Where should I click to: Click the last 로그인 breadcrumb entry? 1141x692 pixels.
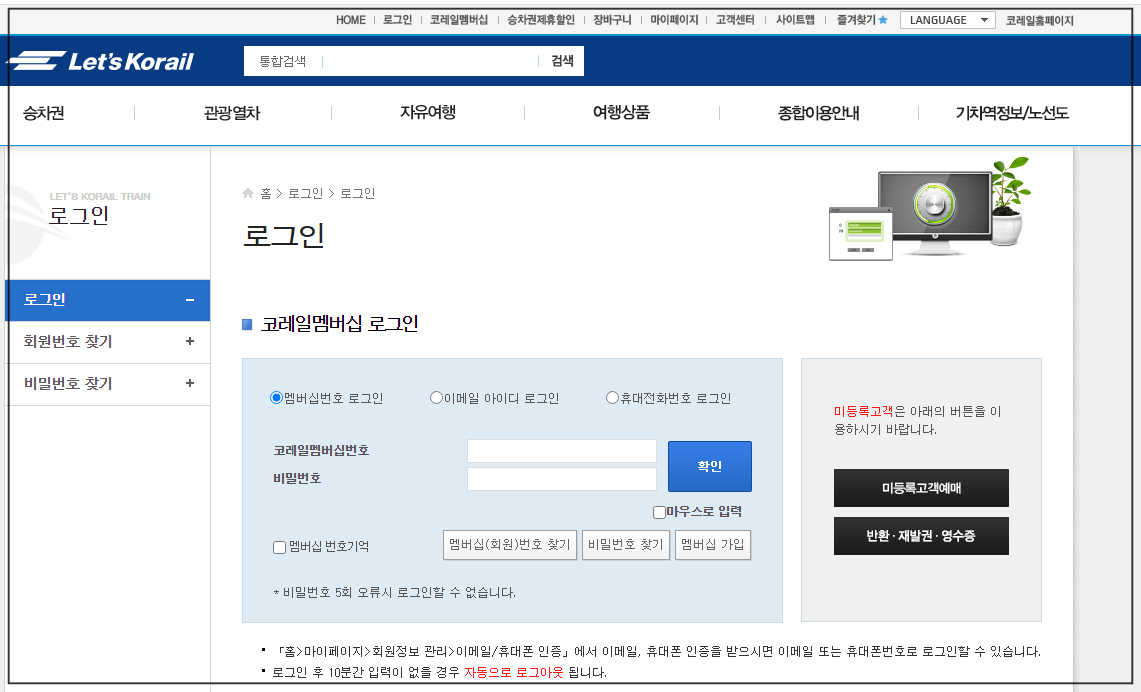point(357,194)
